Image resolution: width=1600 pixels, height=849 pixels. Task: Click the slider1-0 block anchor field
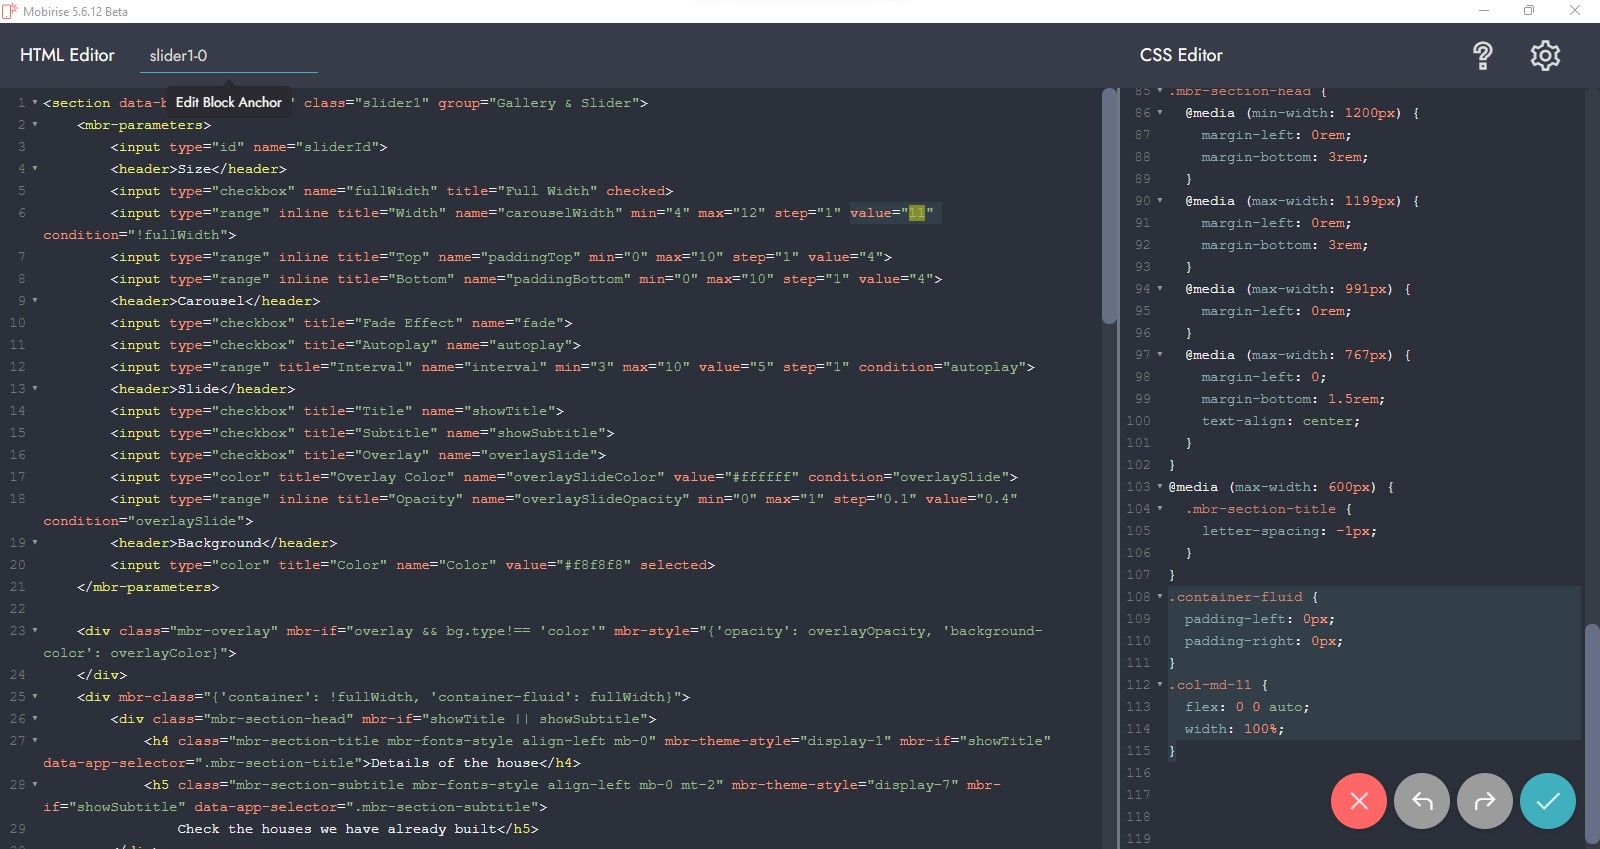pos(228,56)
